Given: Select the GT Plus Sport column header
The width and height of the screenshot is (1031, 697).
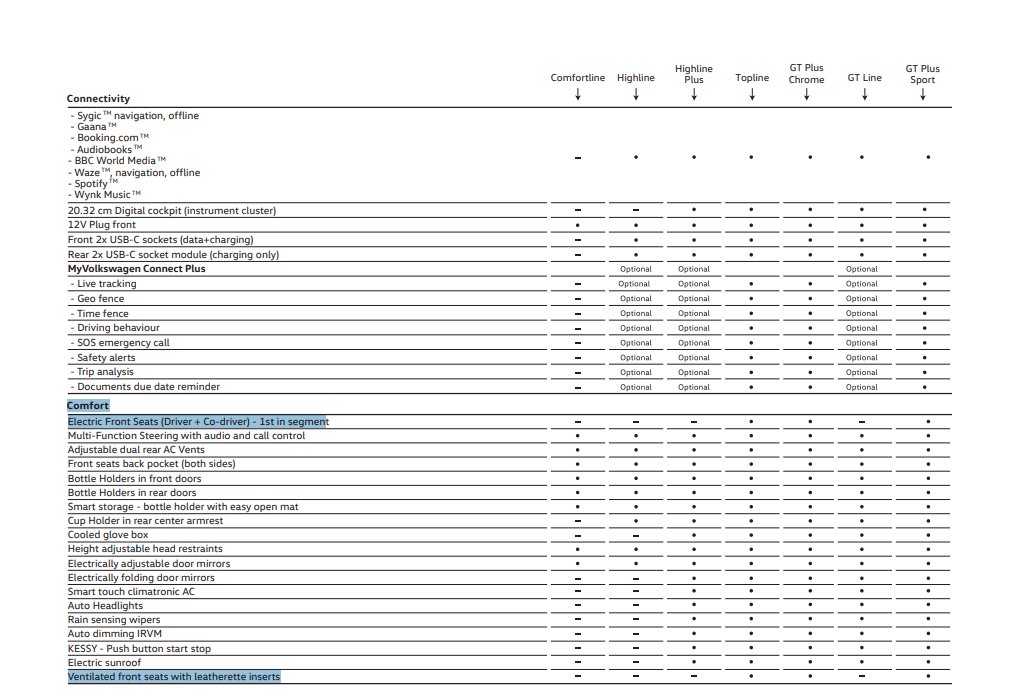Looking at the screenshot, I should [923, 74].
